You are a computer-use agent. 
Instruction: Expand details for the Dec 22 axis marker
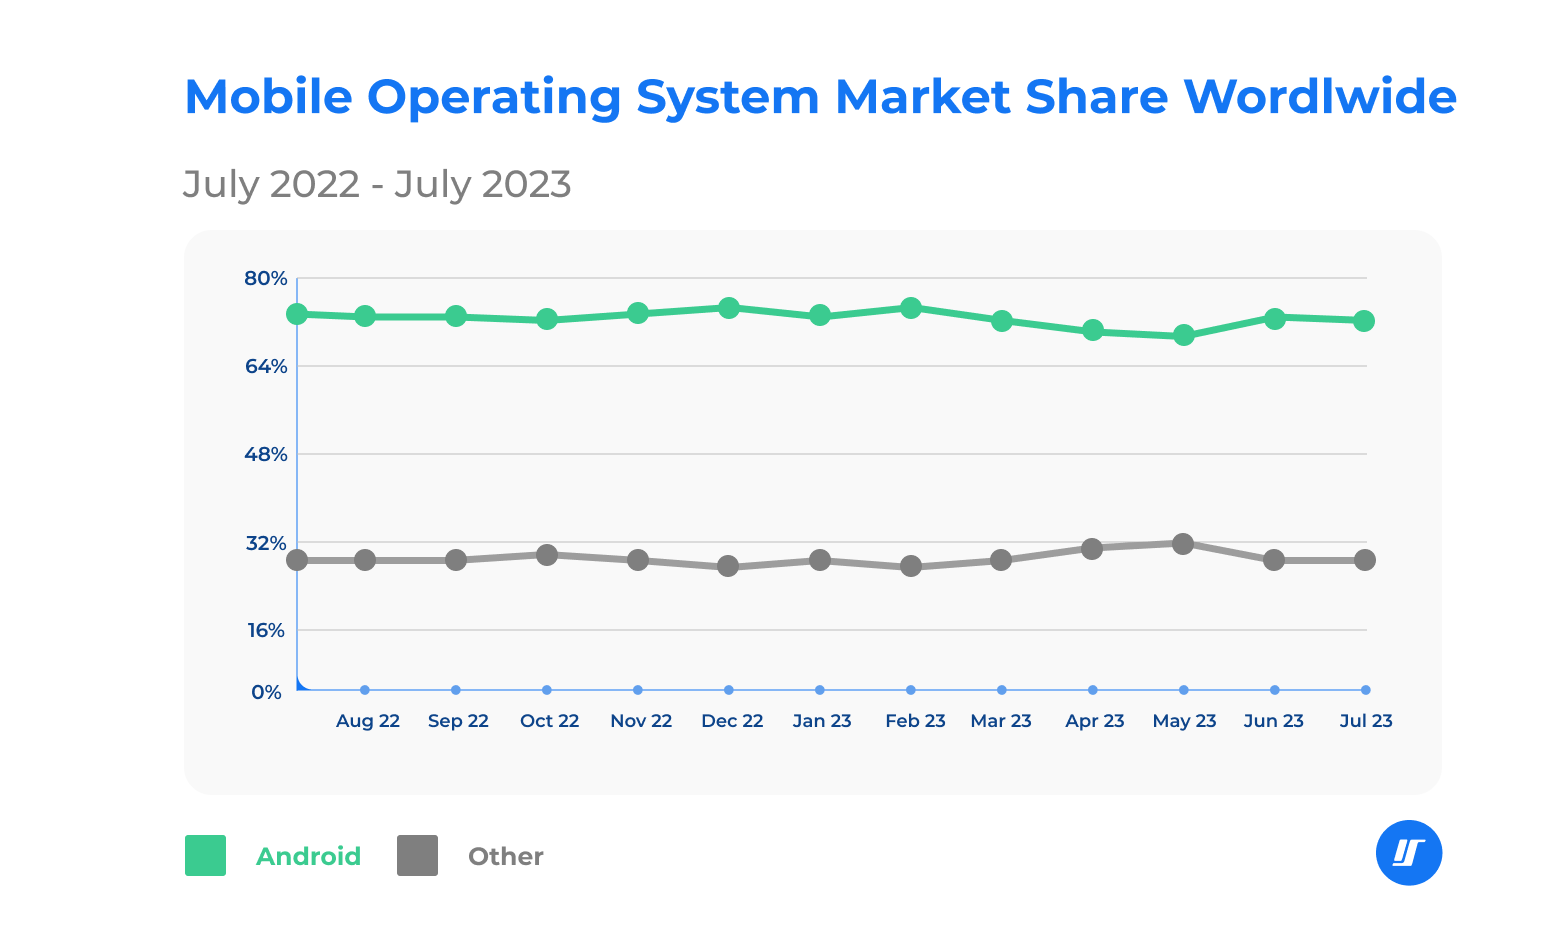[x=727, y=689]
